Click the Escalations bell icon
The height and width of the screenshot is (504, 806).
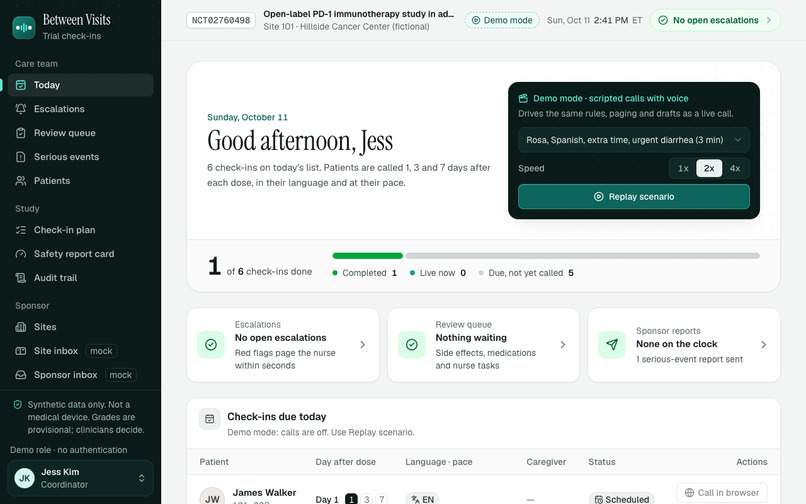pos(21,109)
